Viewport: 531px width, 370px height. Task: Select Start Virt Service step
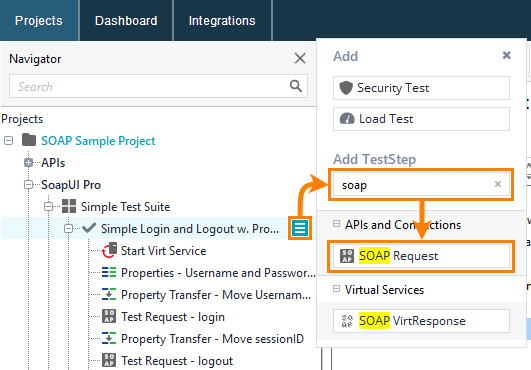point(164,251)
